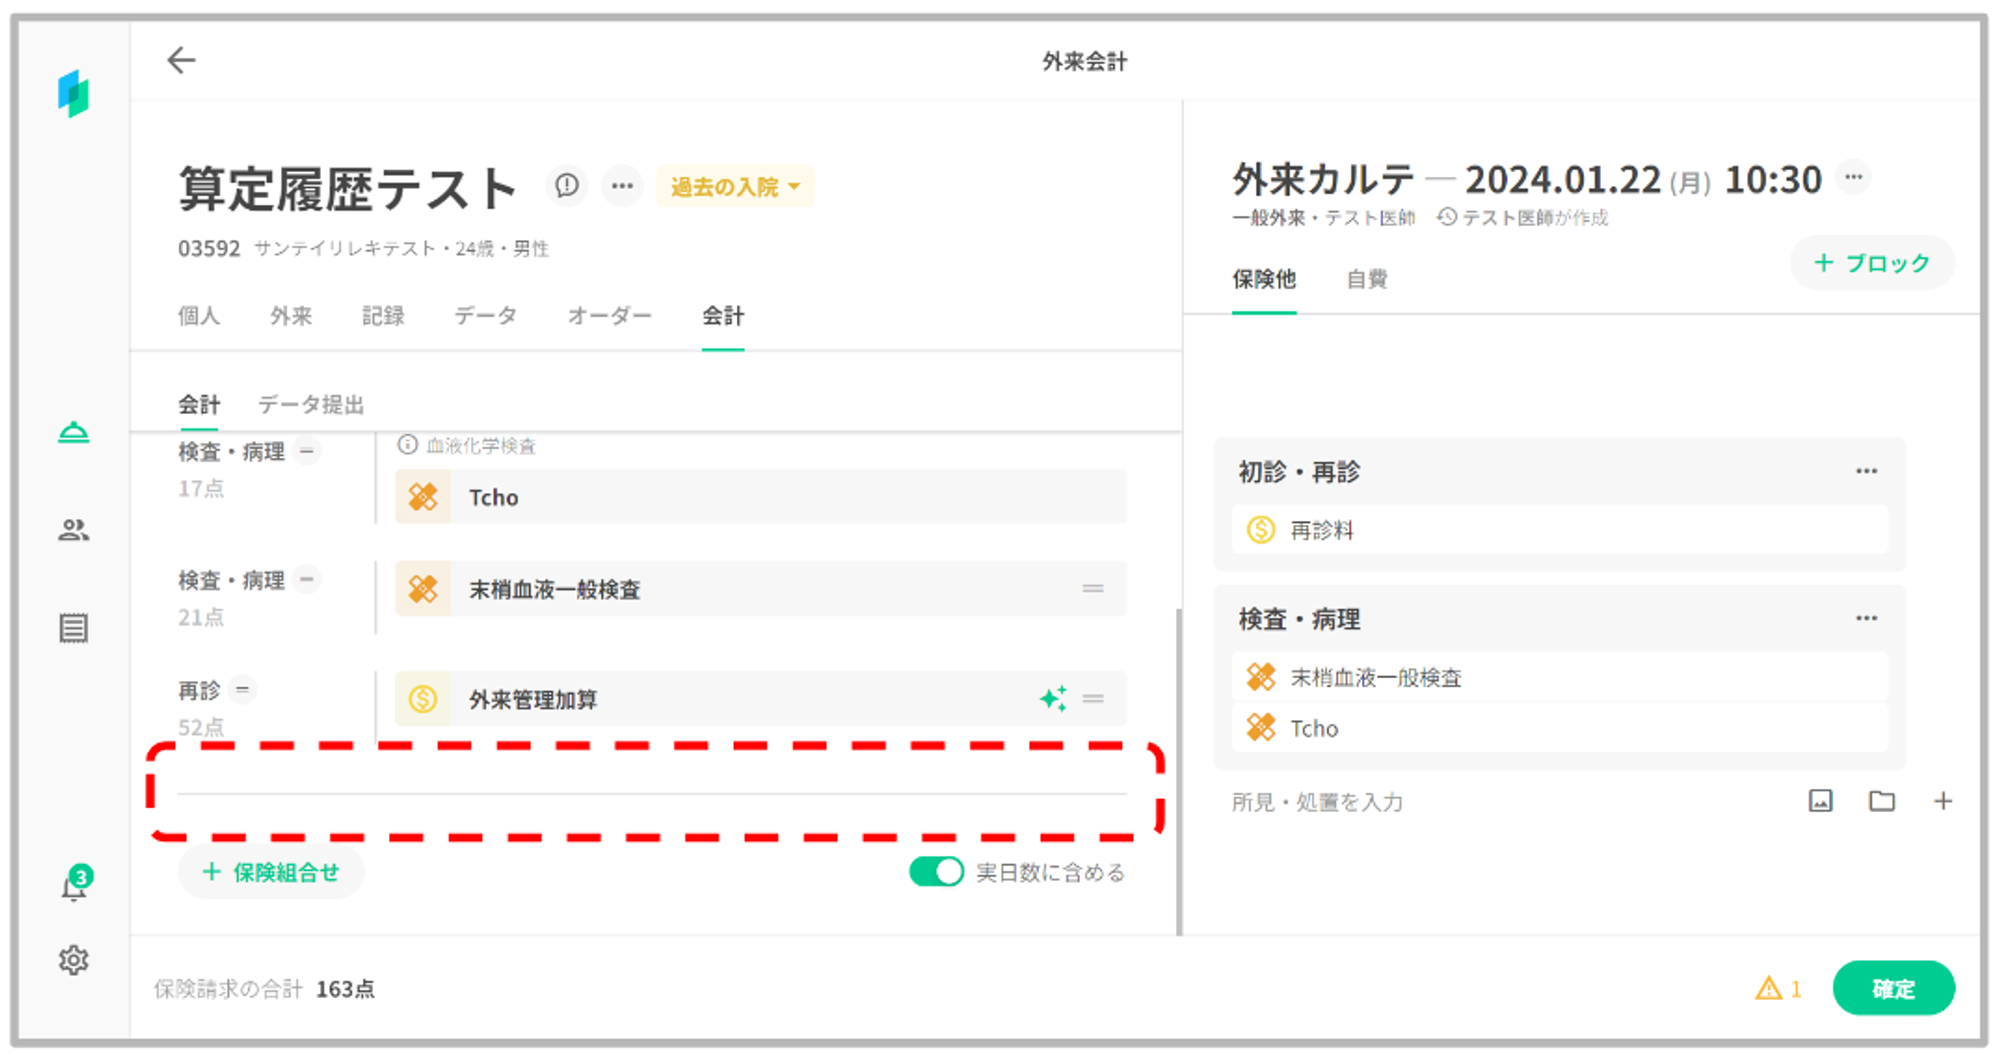Image resolution: width=2000 pixels, height=1060 pixels.
Task: Click the warning triangle icon
Action: point(1768,989)
